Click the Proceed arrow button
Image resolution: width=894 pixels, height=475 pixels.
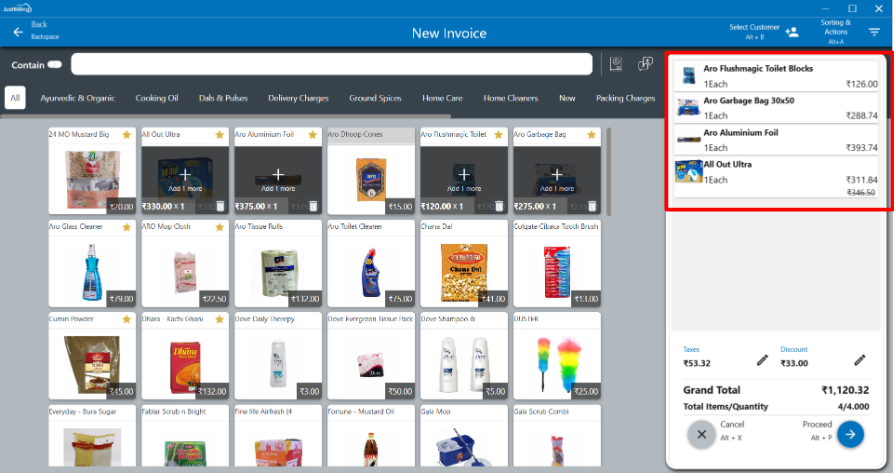click(850, 434)
